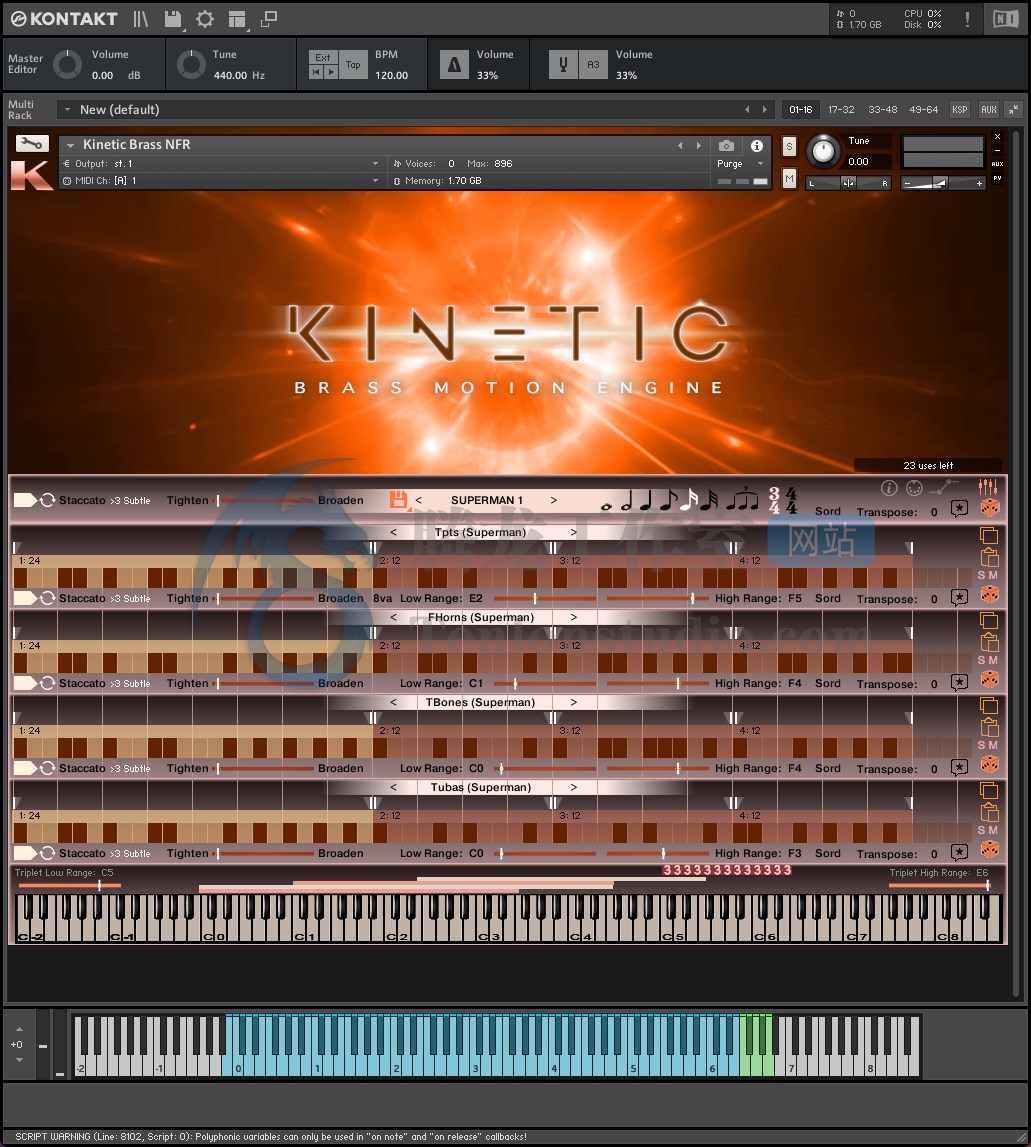Toggle Sord on the FHorns row
Viewport: 1031px width, 1147px height.
828,683
